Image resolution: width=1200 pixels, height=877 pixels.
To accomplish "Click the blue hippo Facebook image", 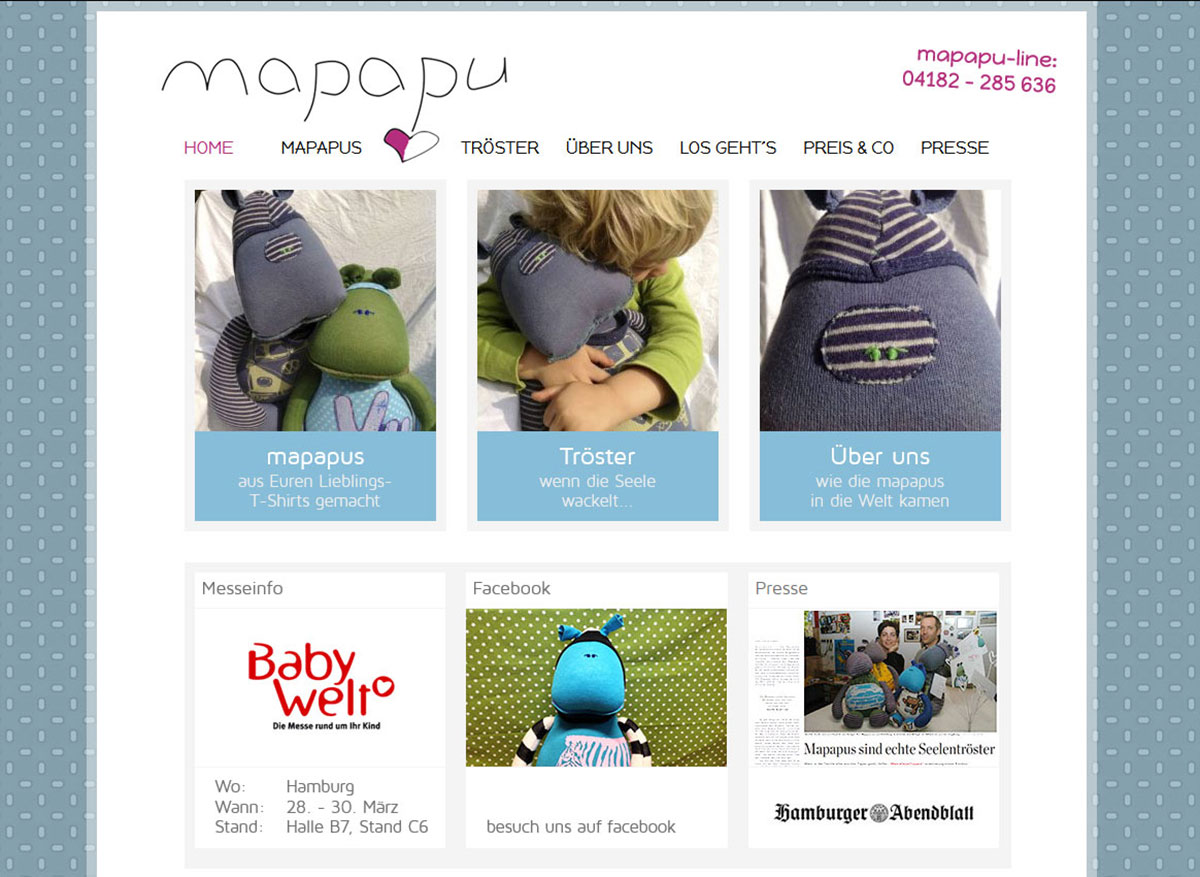I will (596, 688).
